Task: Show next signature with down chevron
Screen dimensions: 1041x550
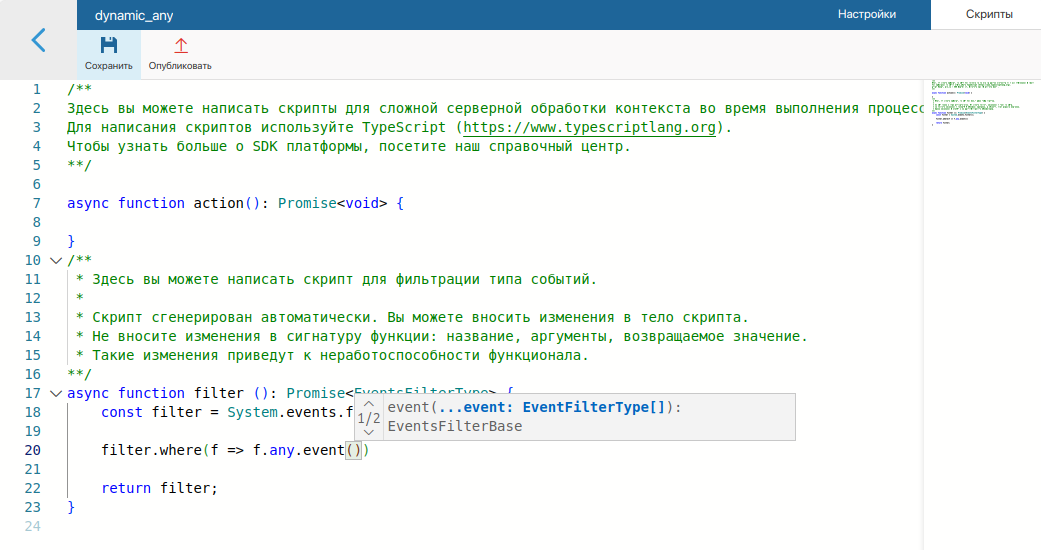Action: tap(369, 432)
